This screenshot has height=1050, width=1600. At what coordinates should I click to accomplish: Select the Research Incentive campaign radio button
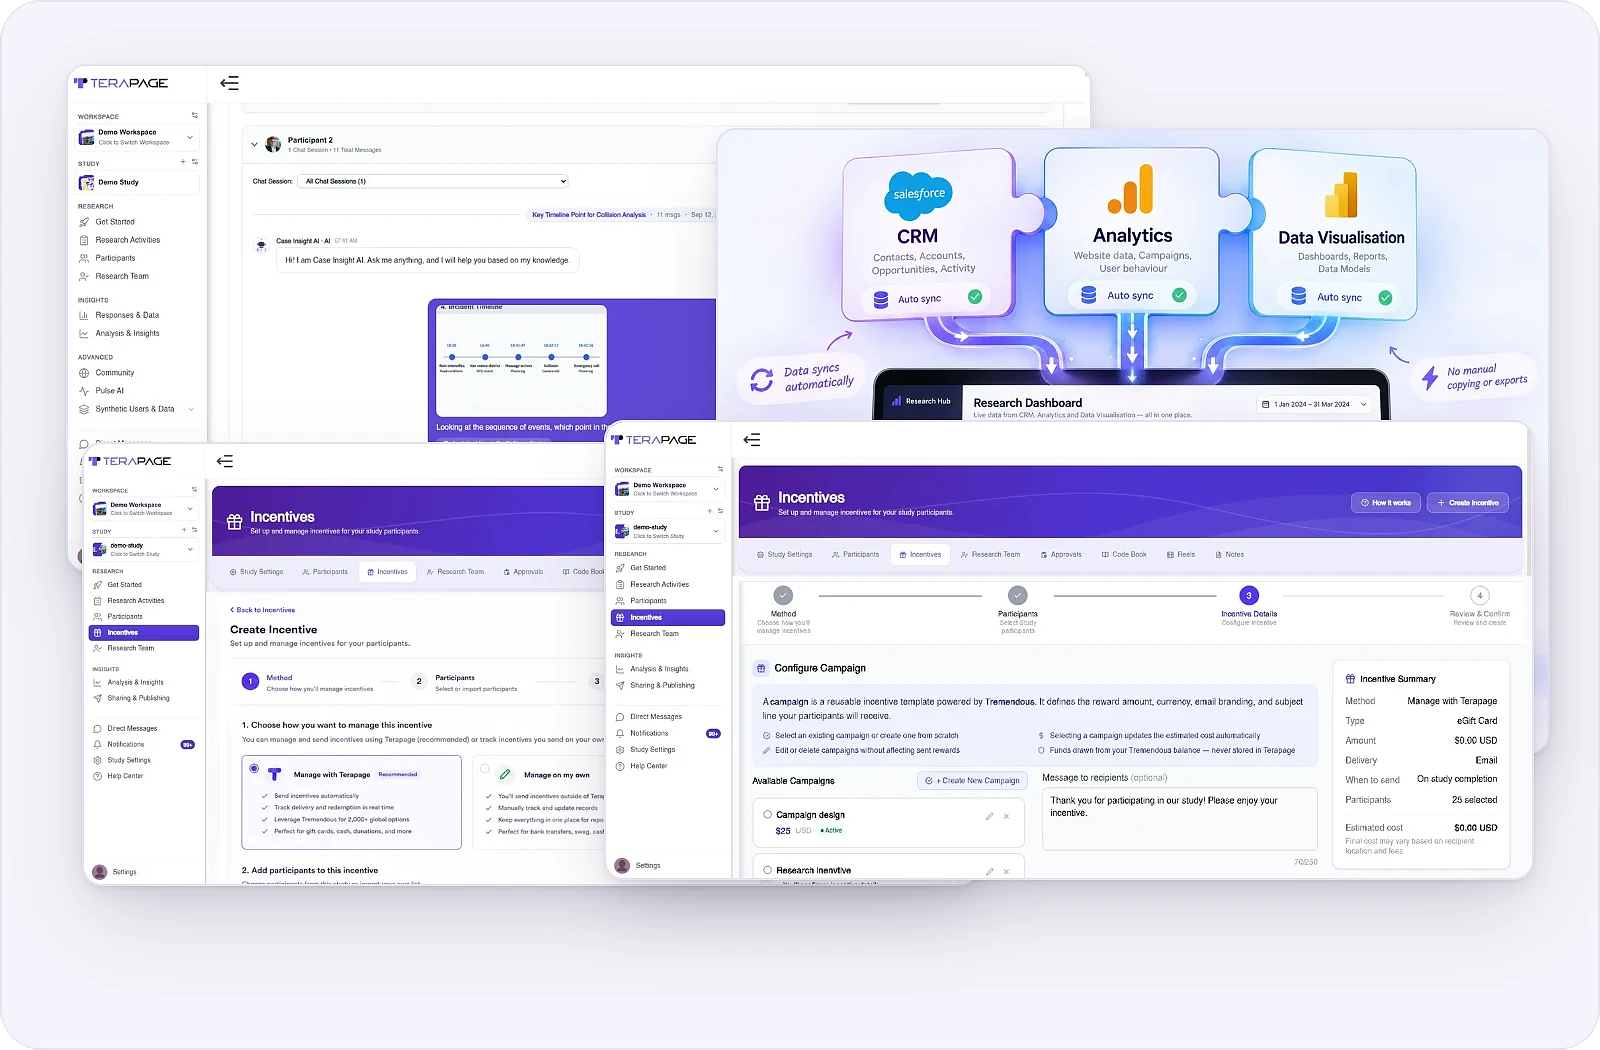(768, 870)
